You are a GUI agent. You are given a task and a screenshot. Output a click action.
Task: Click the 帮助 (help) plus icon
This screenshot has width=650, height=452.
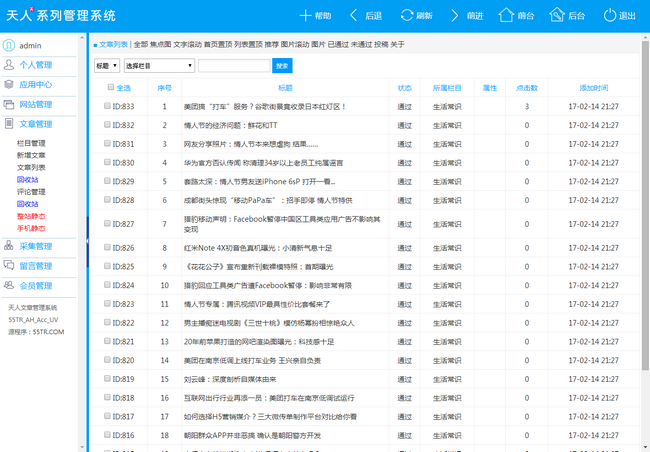coord(305,16)
